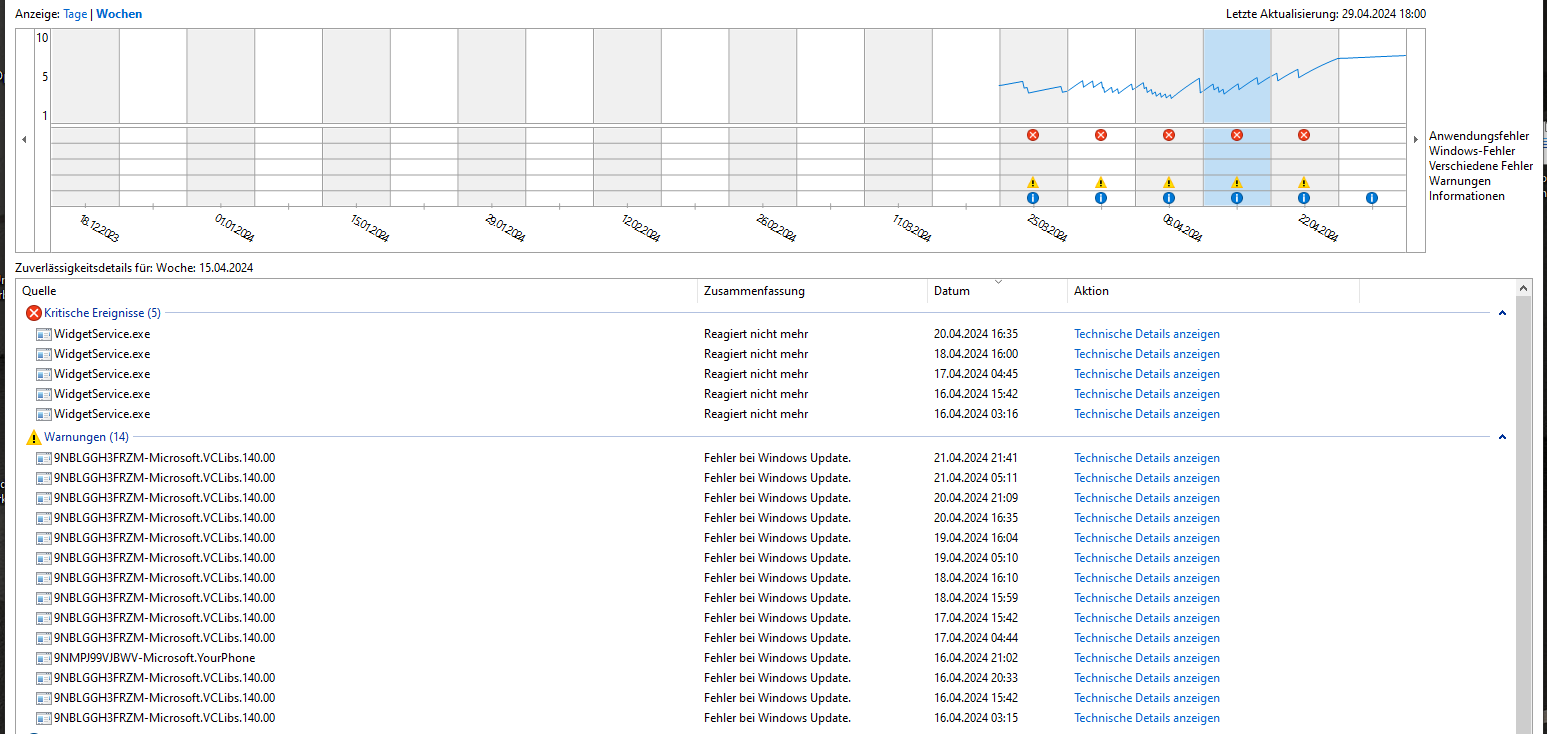Click warning triangle in column between 25.03.2024 and 08.04.2024
This screenshot has width=1547, height=734.
(x=1101, y=182)
